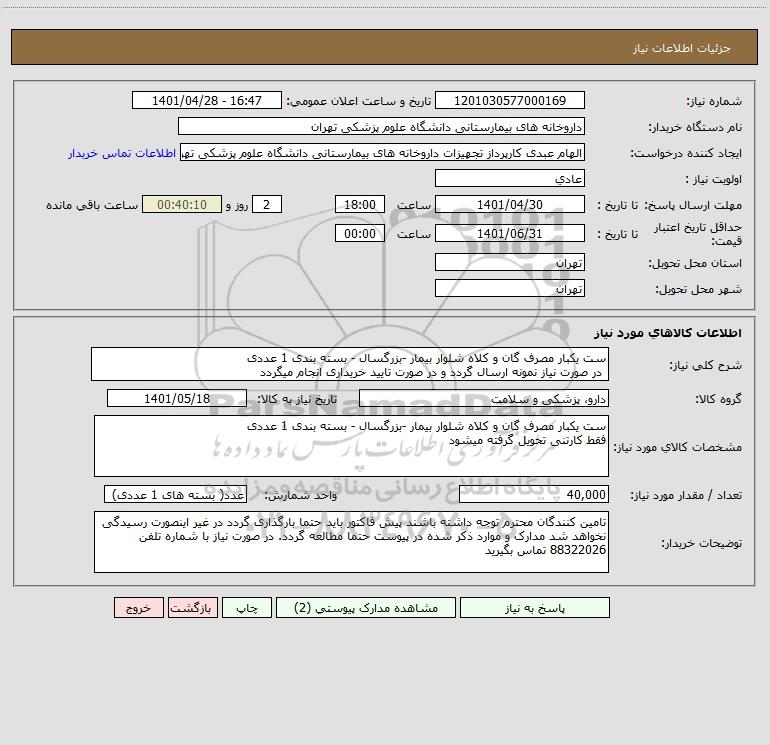
Task: Click the label شهر محل تحویل:
Action: point(699,289)
